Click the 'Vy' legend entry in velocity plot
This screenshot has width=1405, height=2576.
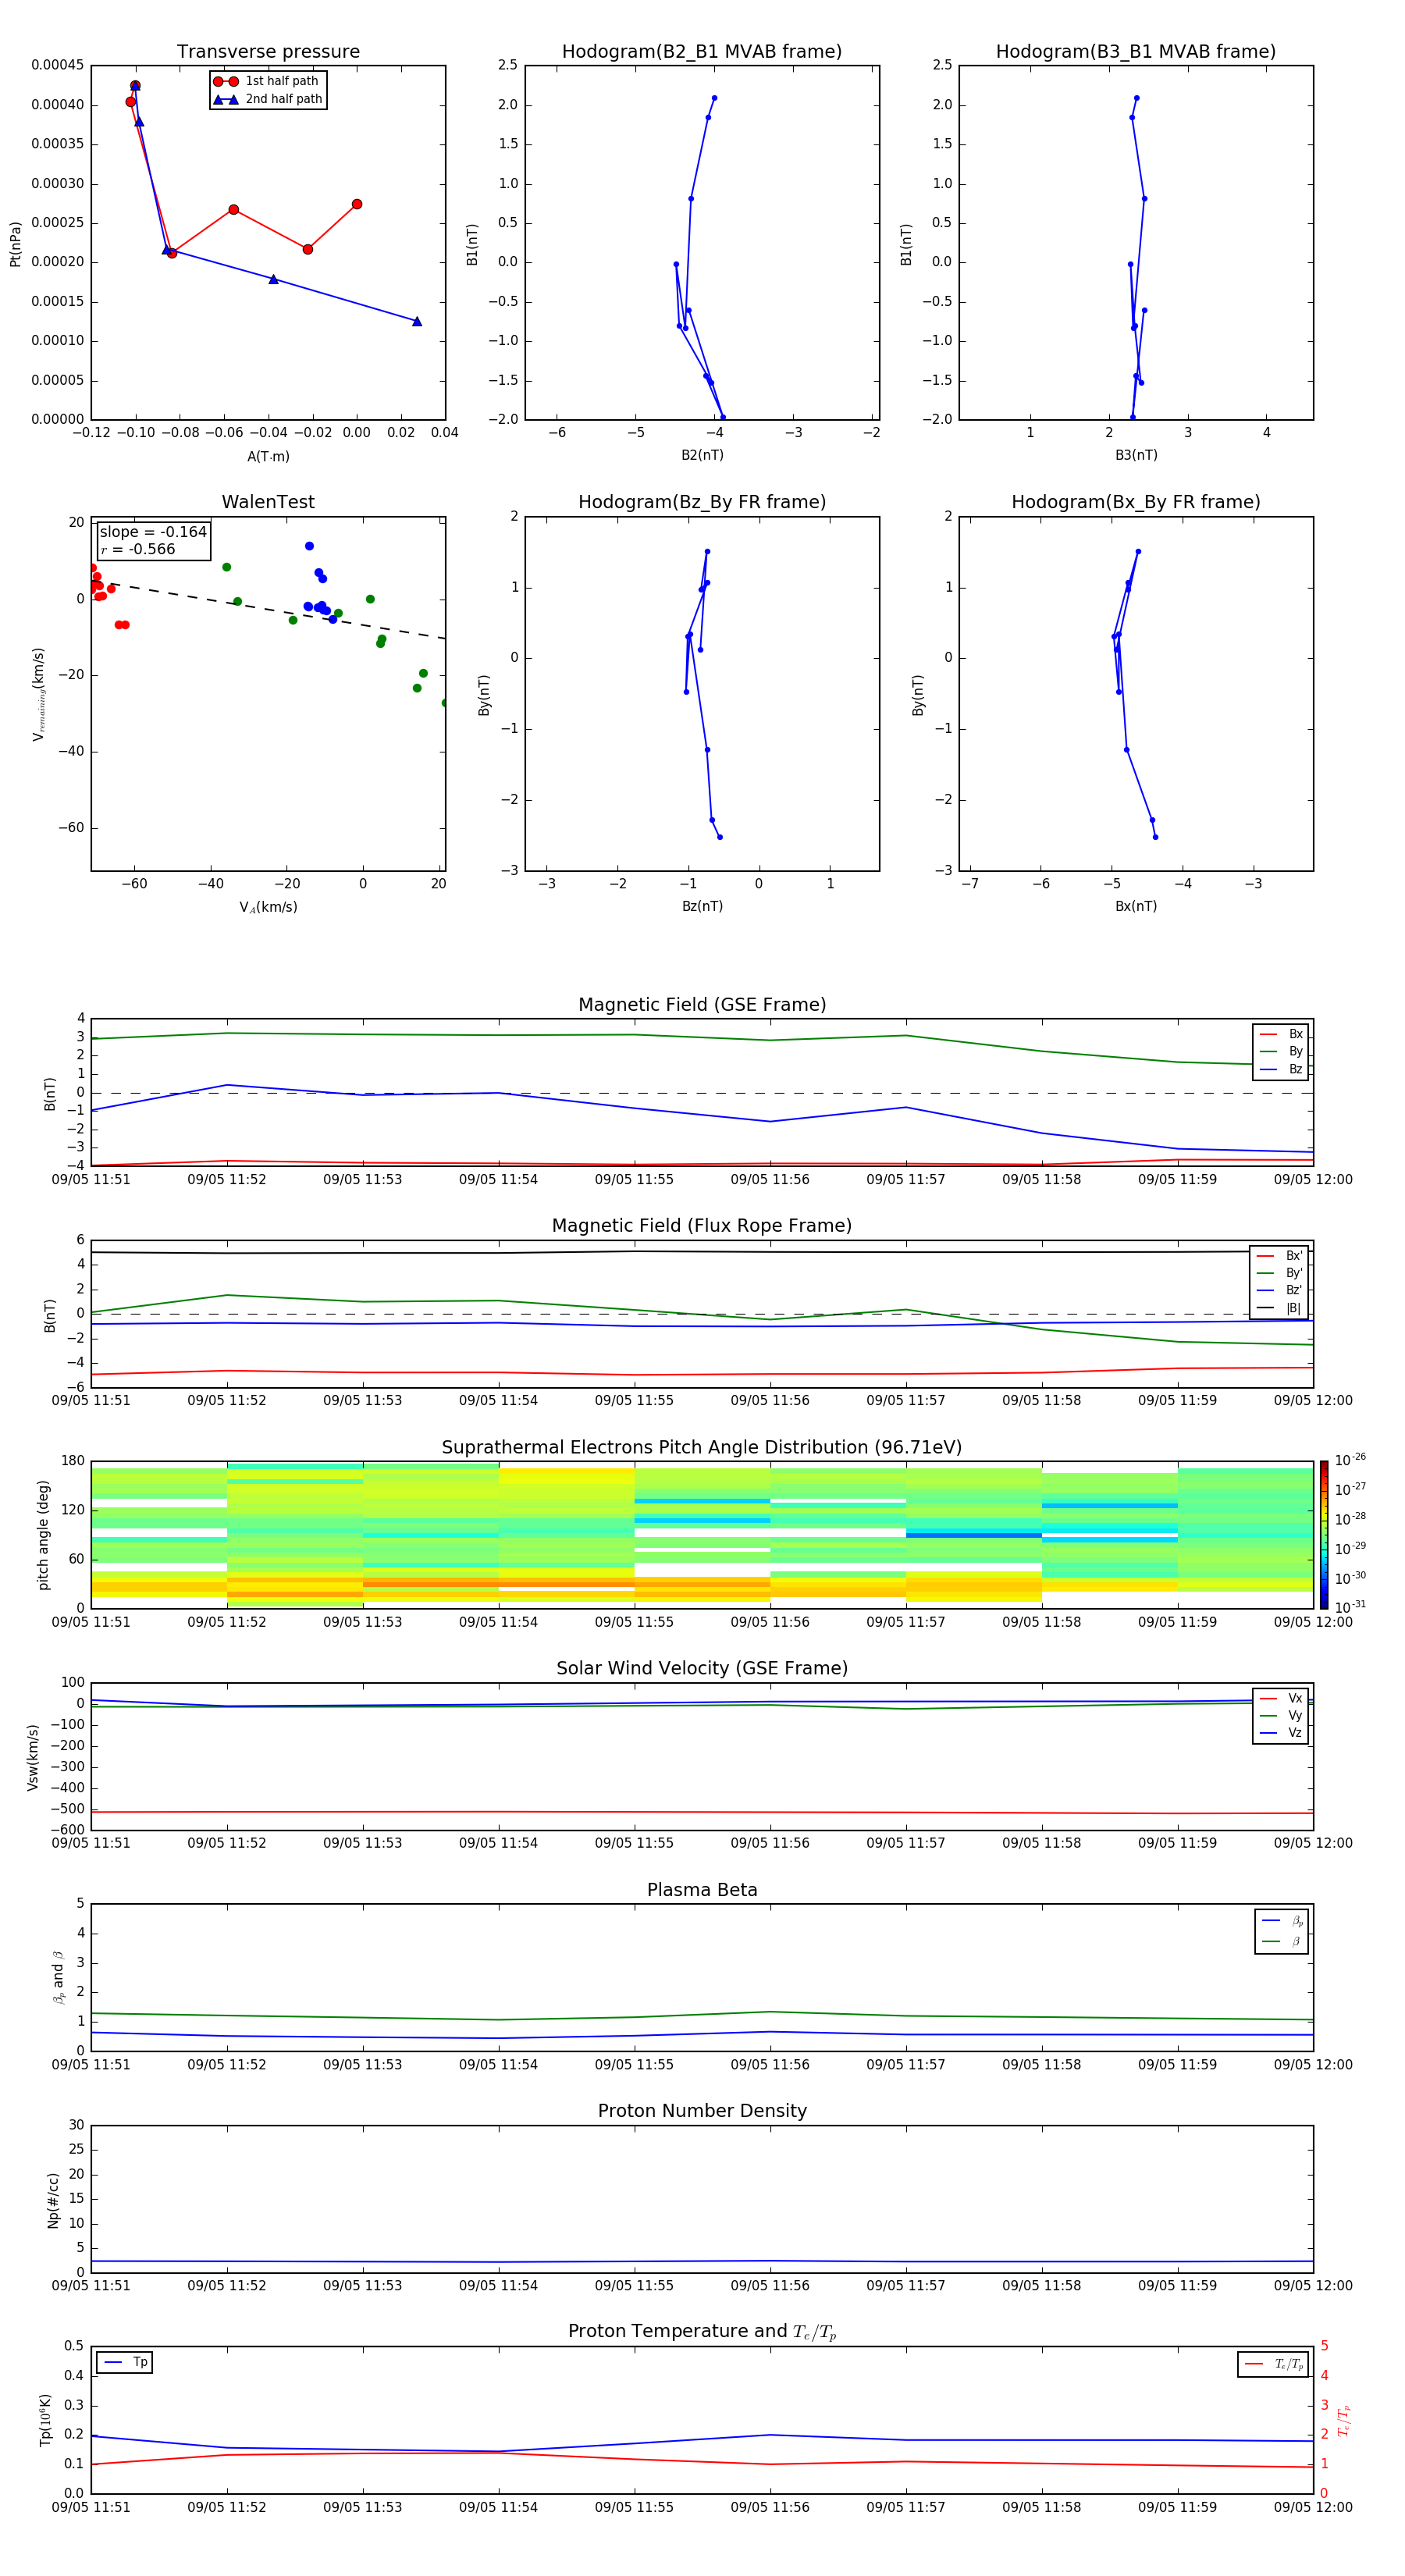(1281, 1716)
